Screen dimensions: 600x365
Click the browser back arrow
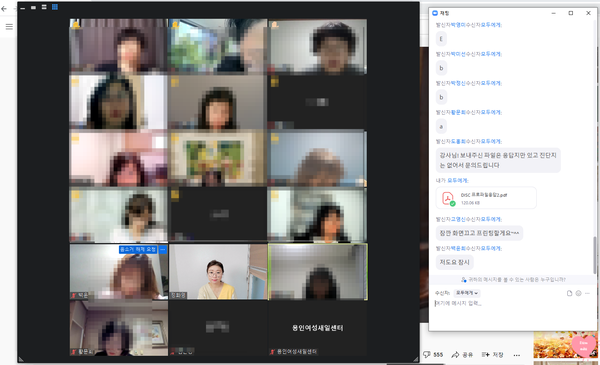[x=4, y=8]
